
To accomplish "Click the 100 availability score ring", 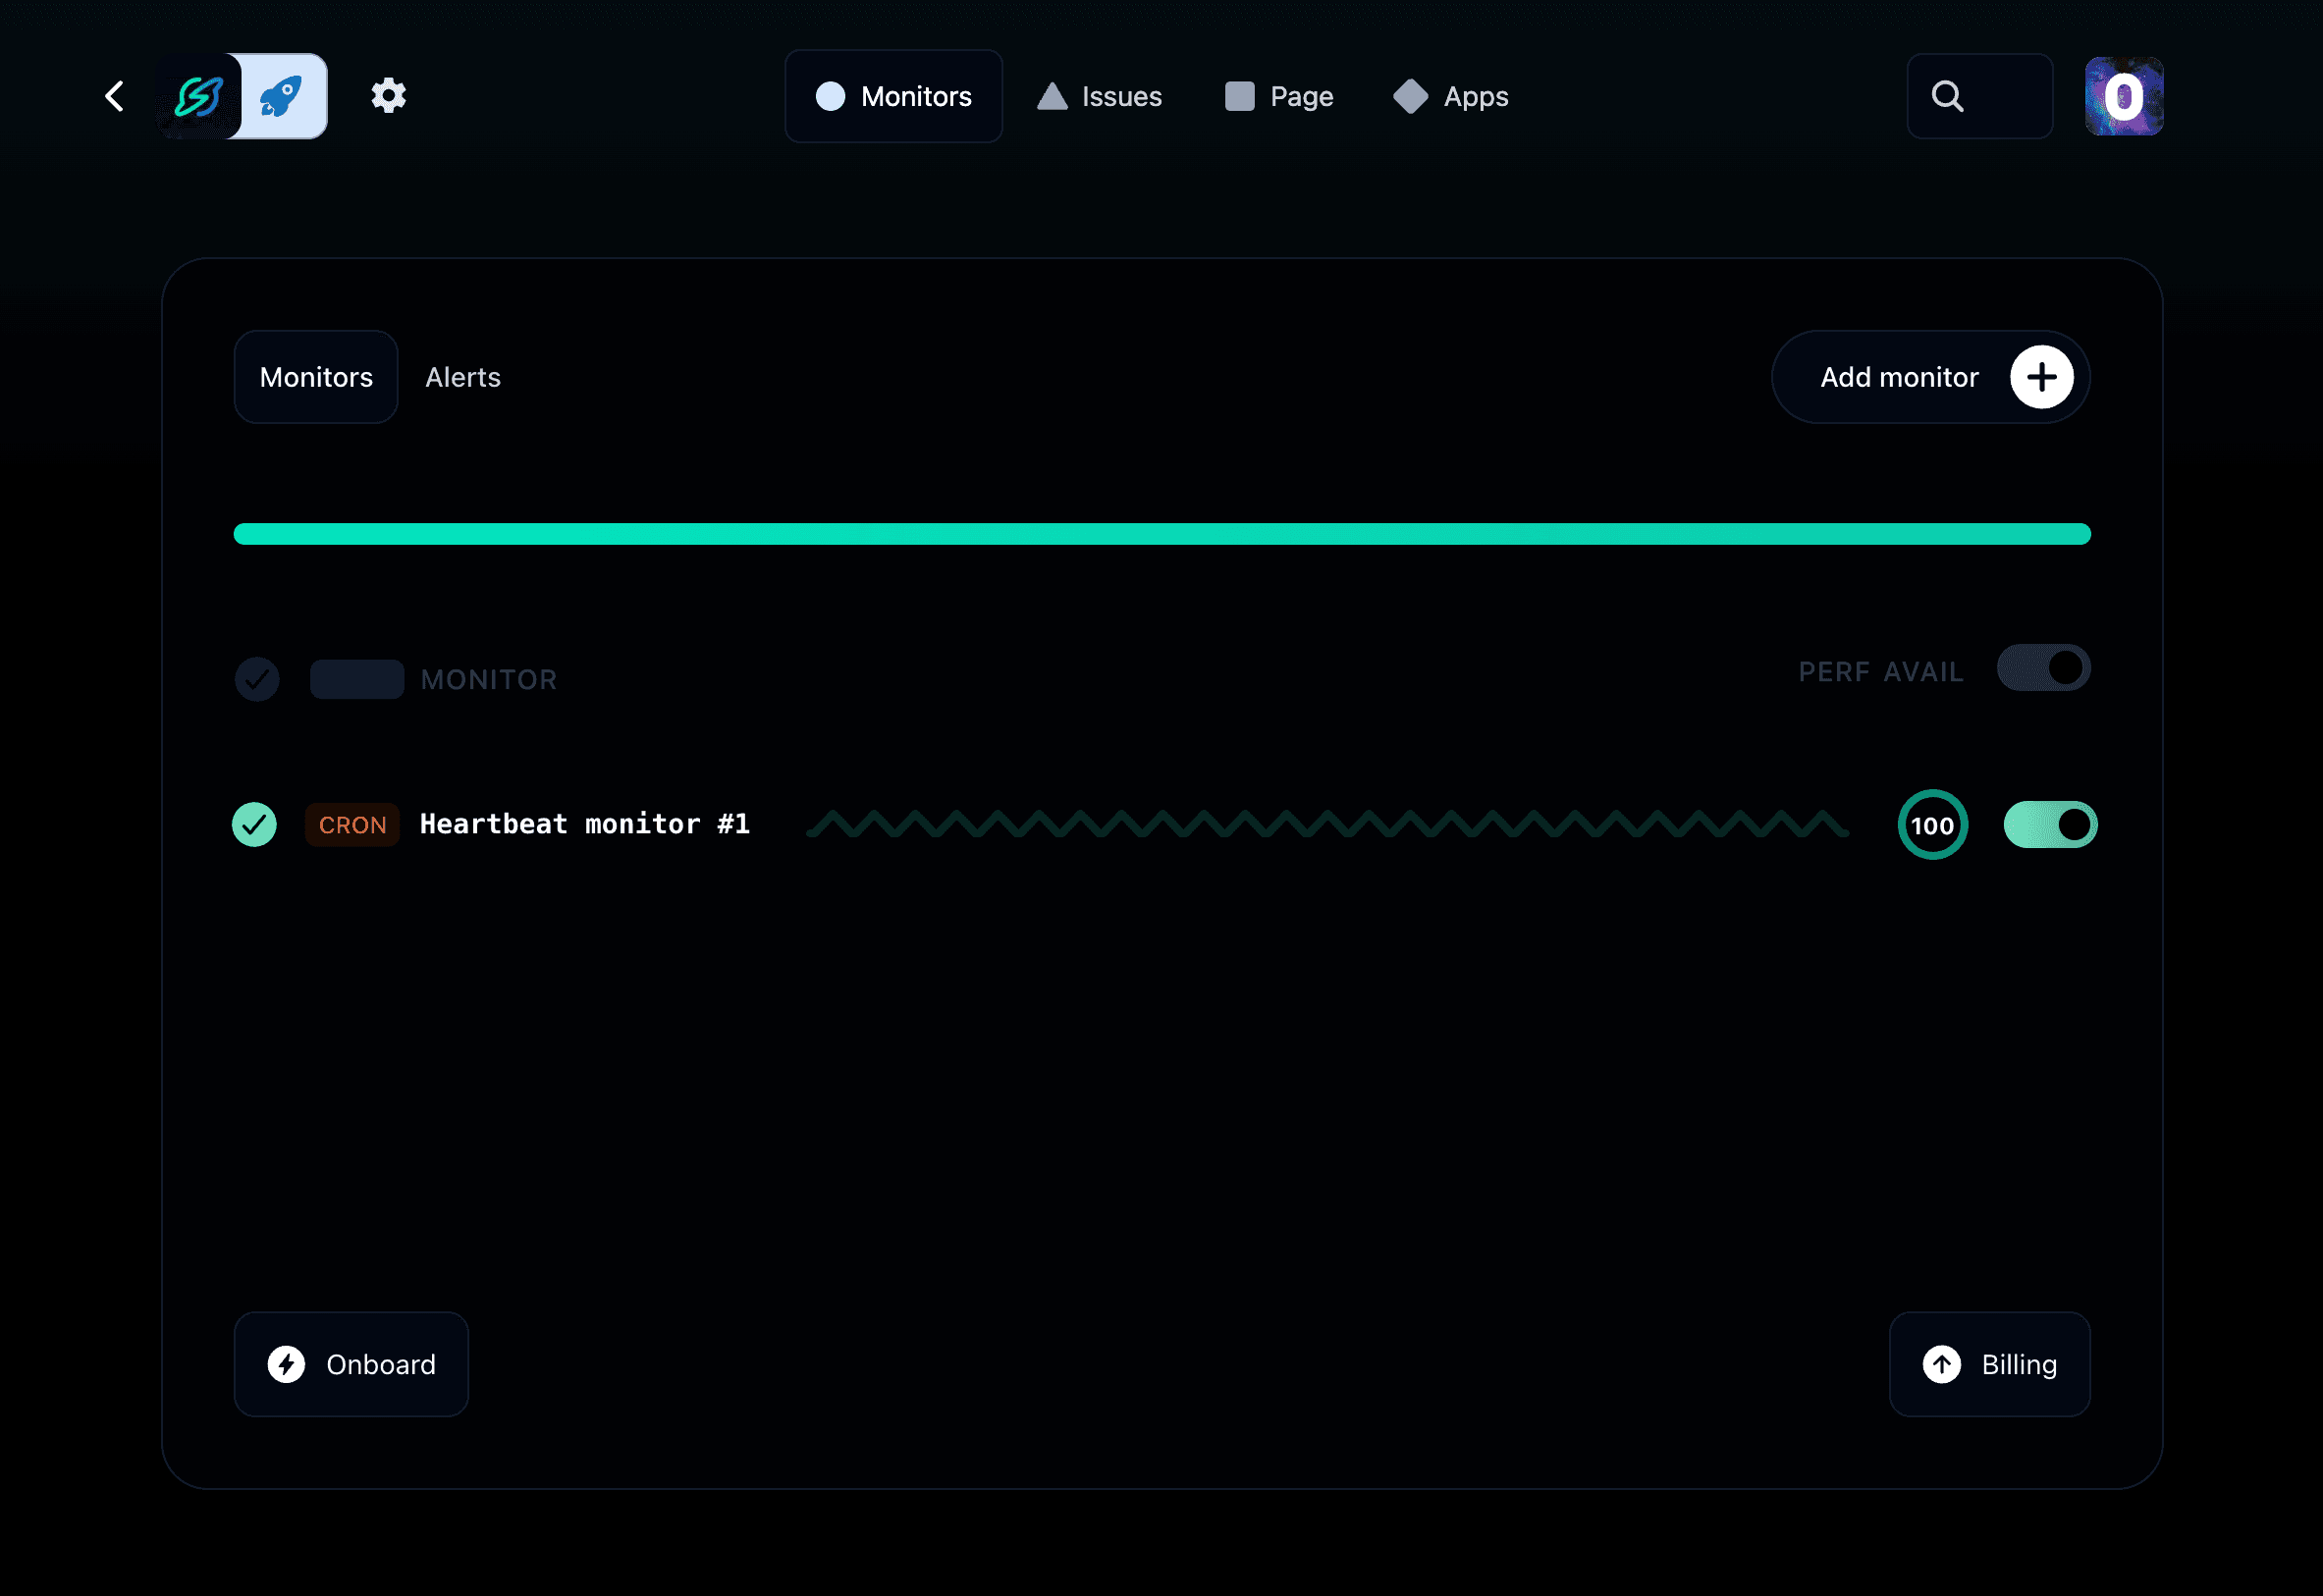I will [x=1932, y=825].
